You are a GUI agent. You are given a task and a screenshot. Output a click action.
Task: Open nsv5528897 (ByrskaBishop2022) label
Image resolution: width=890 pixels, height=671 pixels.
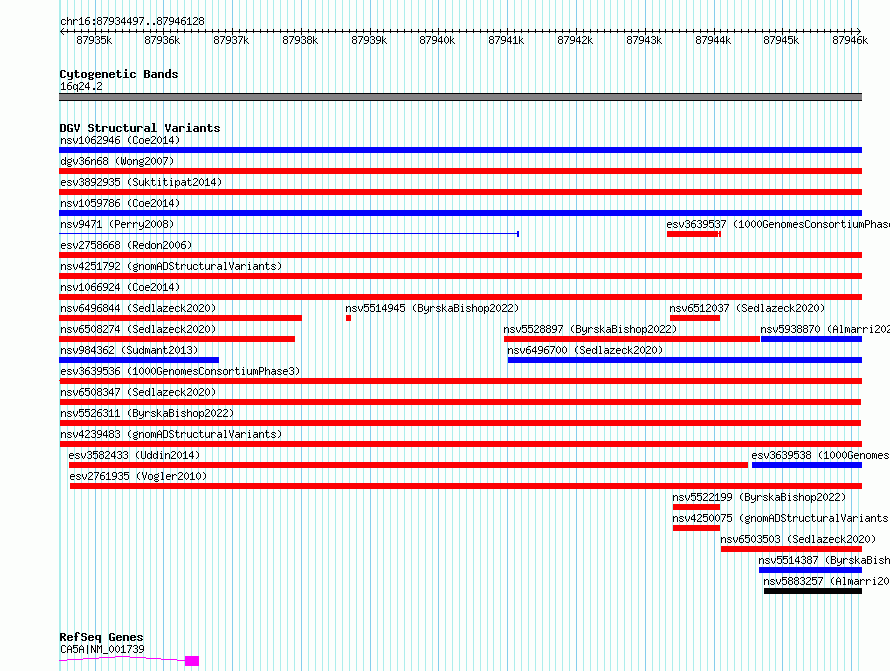pyautogui.click(x=590, y=329)
